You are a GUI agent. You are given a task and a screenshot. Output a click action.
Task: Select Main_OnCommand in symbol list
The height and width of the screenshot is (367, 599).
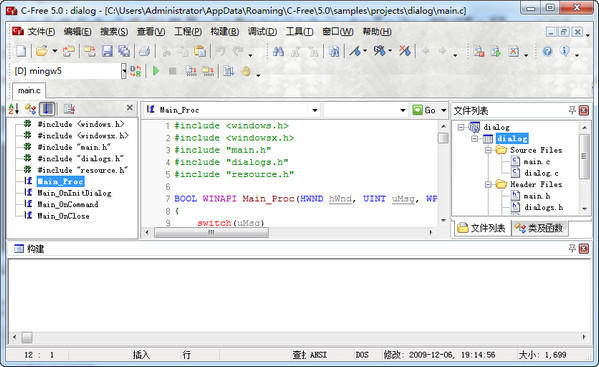(68, 205)
